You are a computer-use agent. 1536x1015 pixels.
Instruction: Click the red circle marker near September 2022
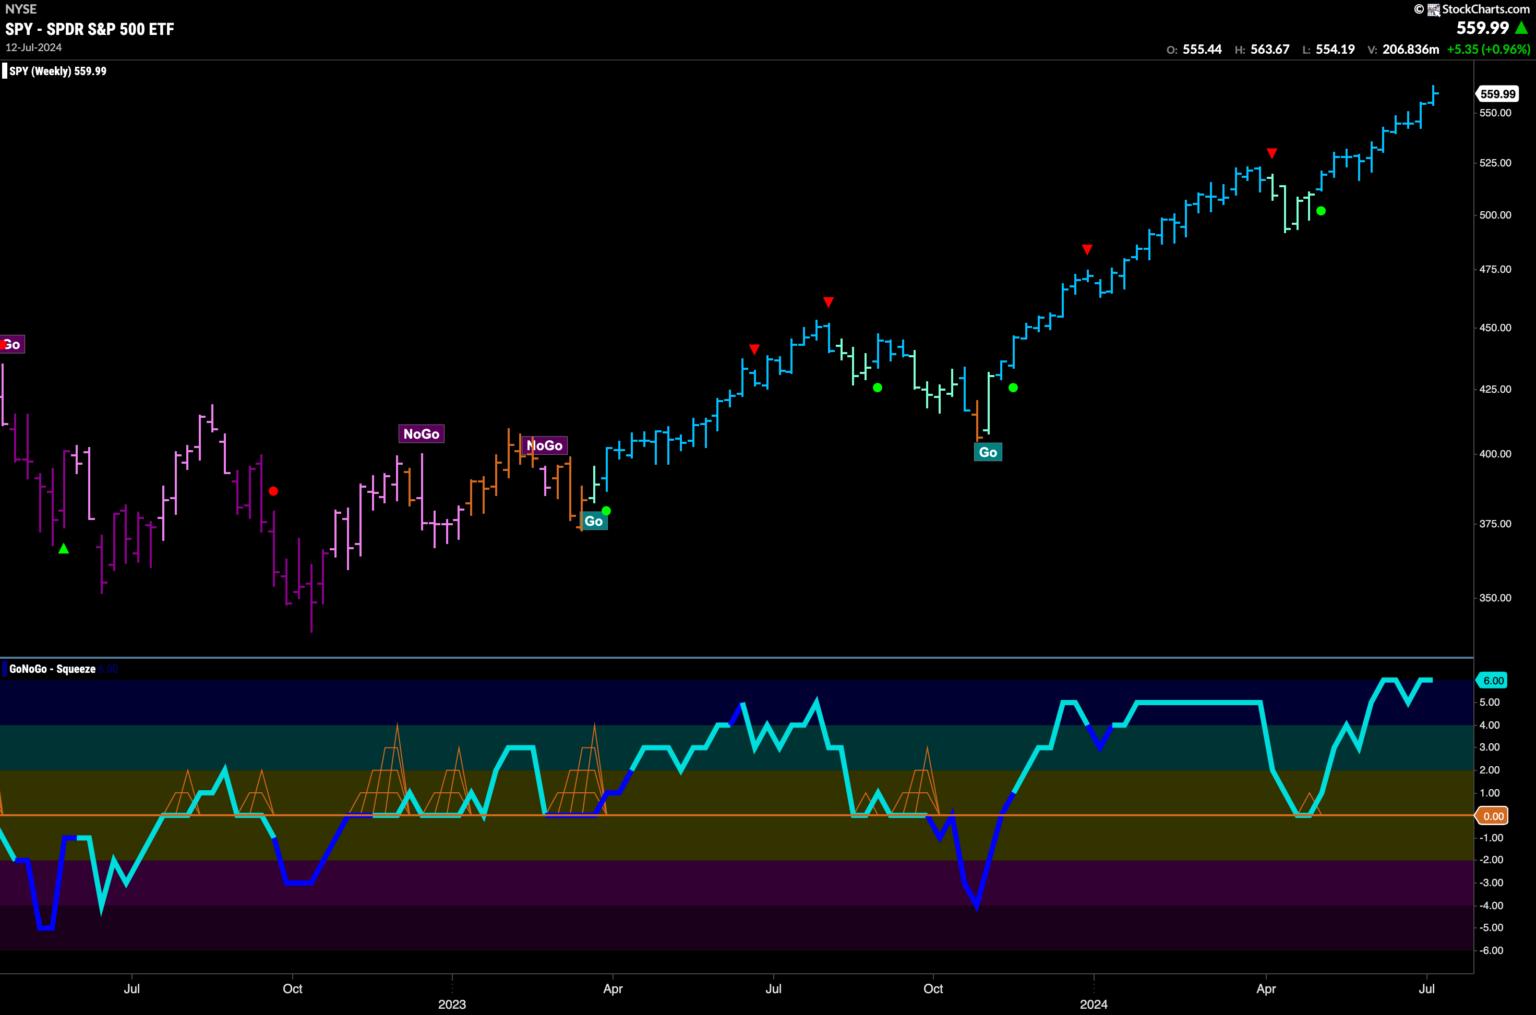[273, 491]
